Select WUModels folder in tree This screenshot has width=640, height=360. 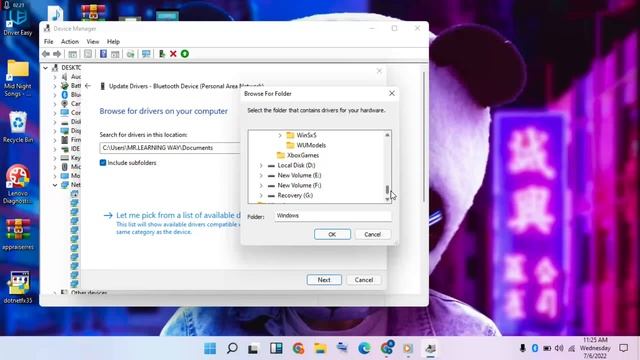[311, 145]
